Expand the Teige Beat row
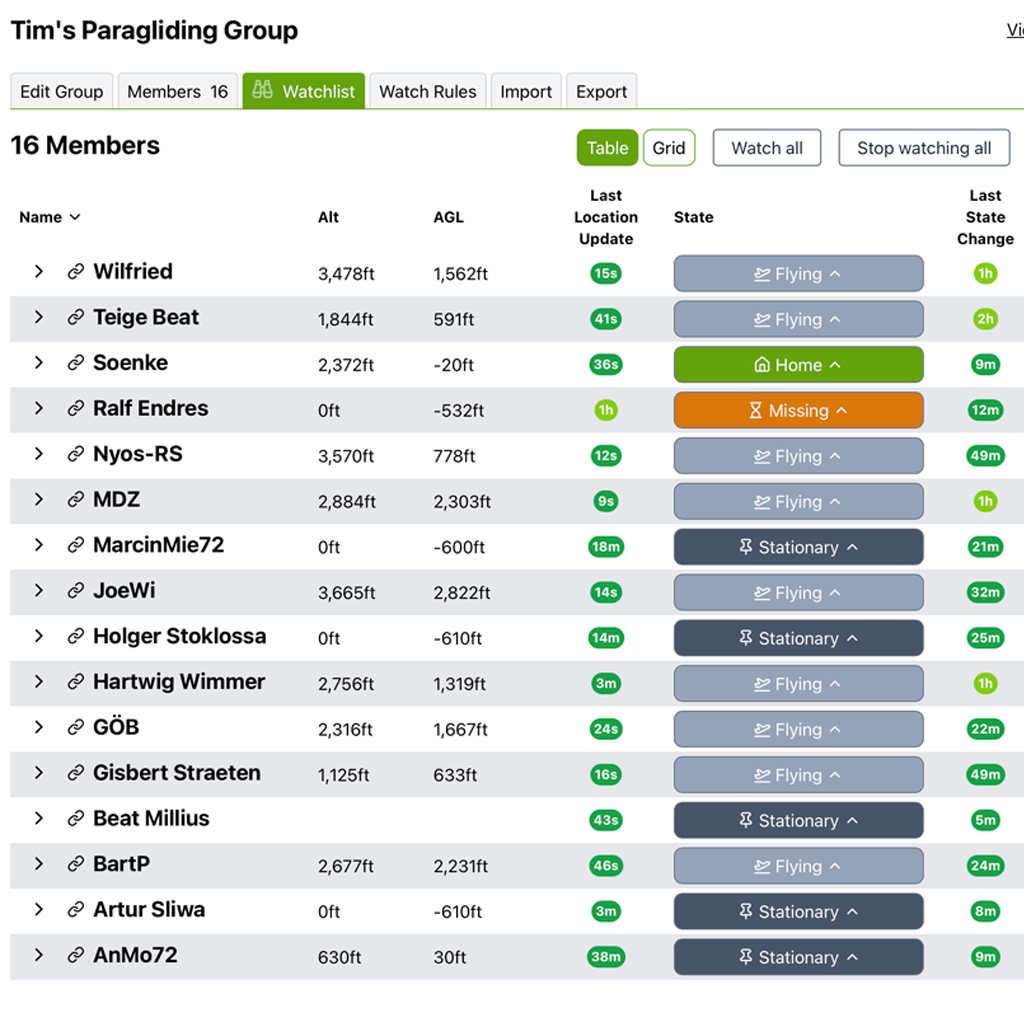The width and height of the screenshot is (1024, 1024). pos(39,317)
